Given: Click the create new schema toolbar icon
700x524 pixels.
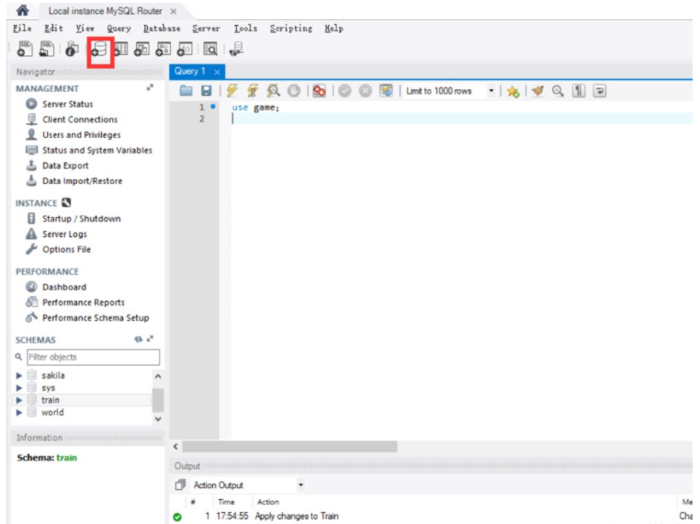Looking at the screenshot, I should click(100, 48).
